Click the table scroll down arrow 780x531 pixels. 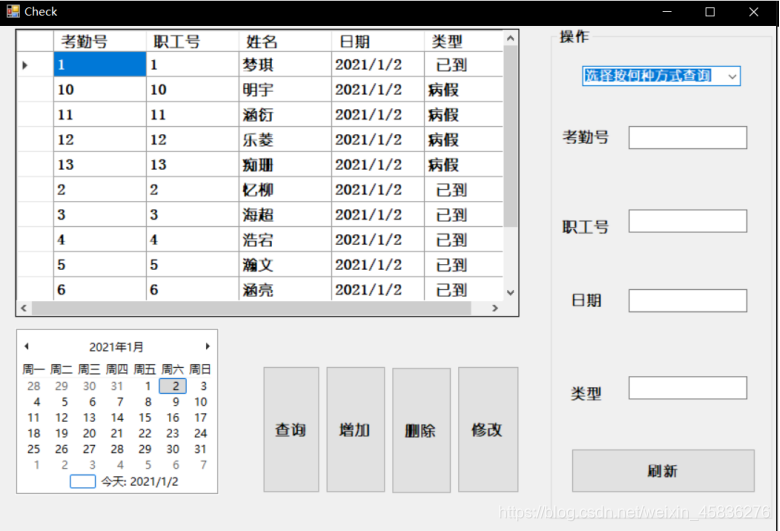[510, 293]
